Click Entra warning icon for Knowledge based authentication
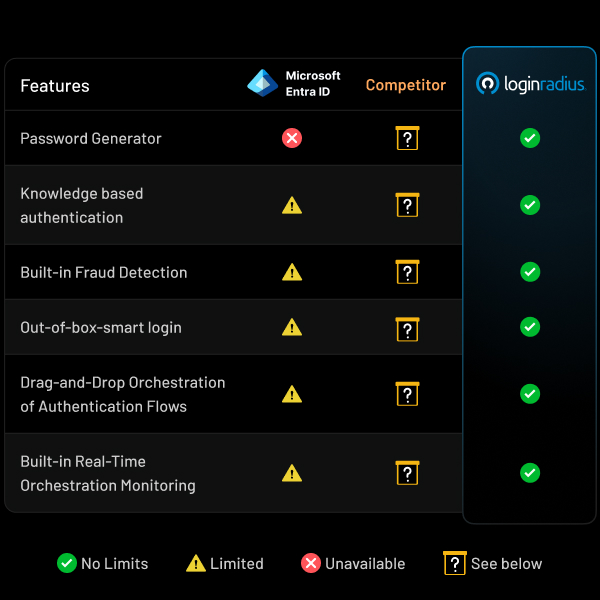This screenshot has width=600, height=600. 292,205
